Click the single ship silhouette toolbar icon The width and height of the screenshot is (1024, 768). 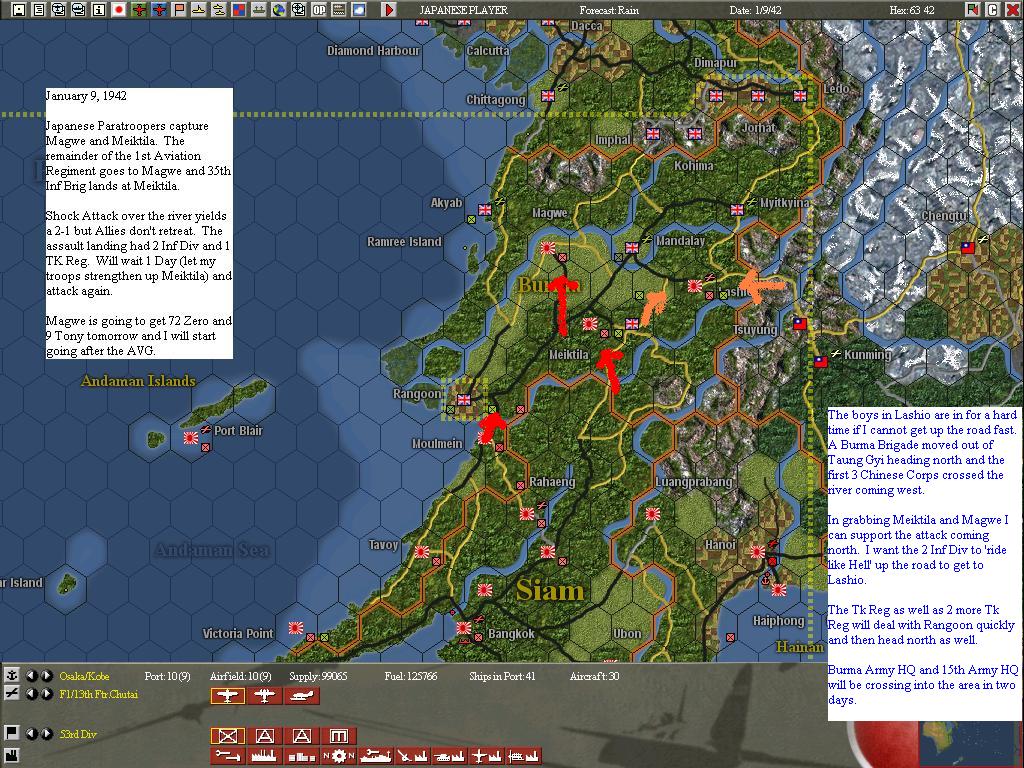tap(199, 10)
